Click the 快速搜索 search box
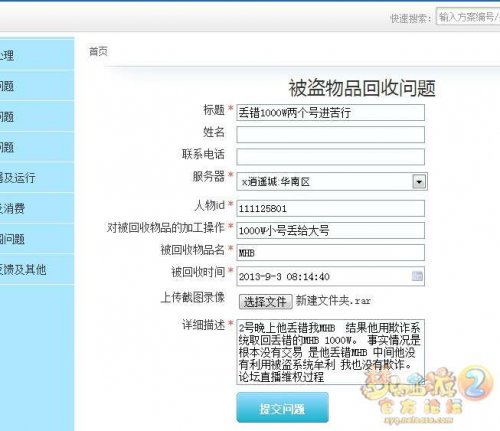The height and width of the screenshot is (431, 500). tap(468, 17)
